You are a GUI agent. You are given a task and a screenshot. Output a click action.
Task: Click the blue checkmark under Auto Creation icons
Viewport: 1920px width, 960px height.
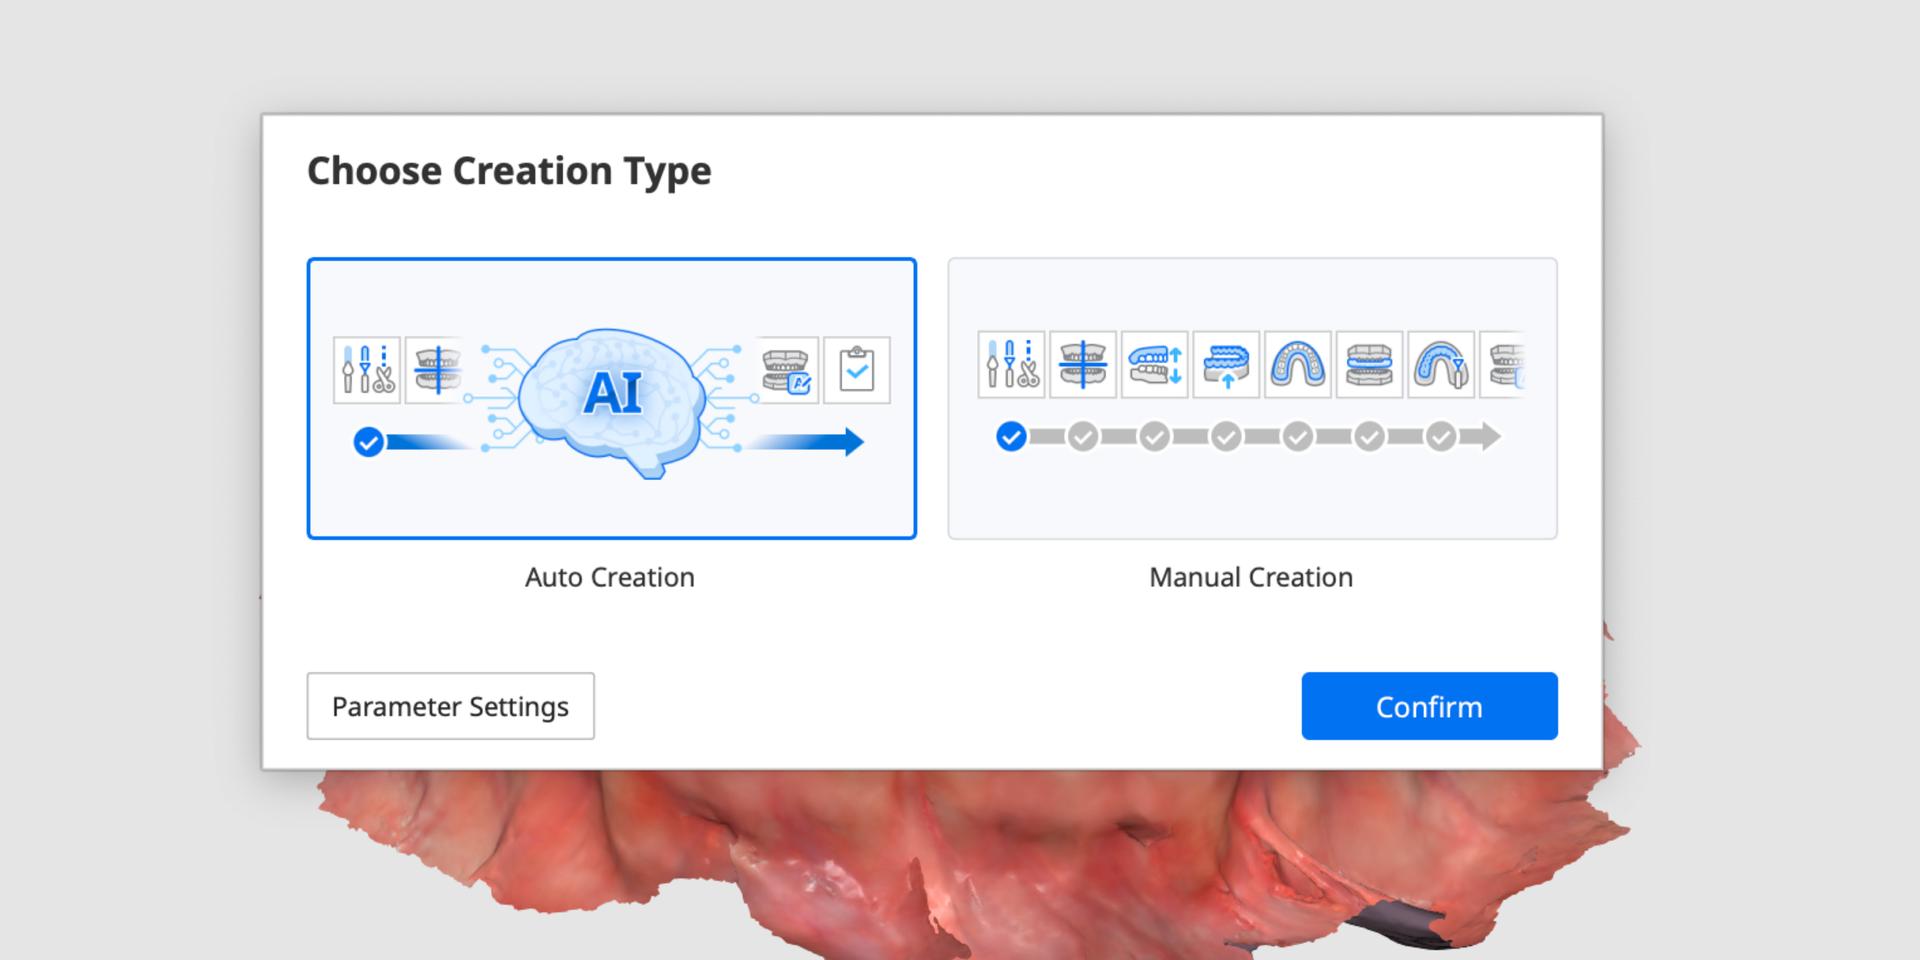click(x=368, y=442)
